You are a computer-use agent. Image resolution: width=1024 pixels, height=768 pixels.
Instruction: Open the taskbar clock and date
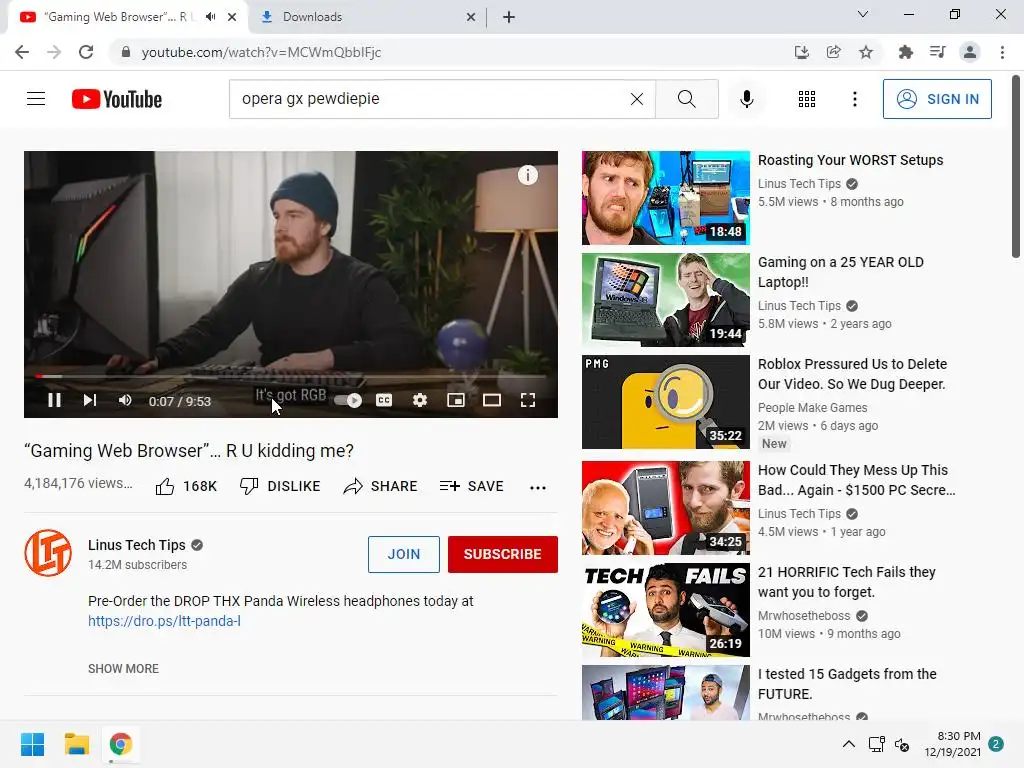click(952, 744)
